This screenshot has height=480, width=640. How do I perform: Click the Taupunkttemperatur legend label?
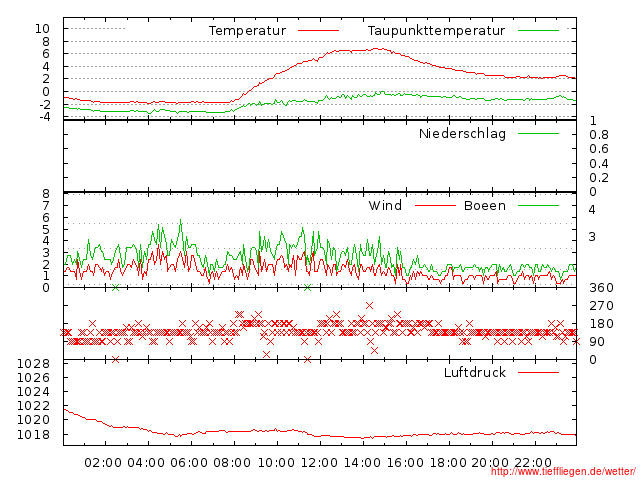click(x=436, y=31)
